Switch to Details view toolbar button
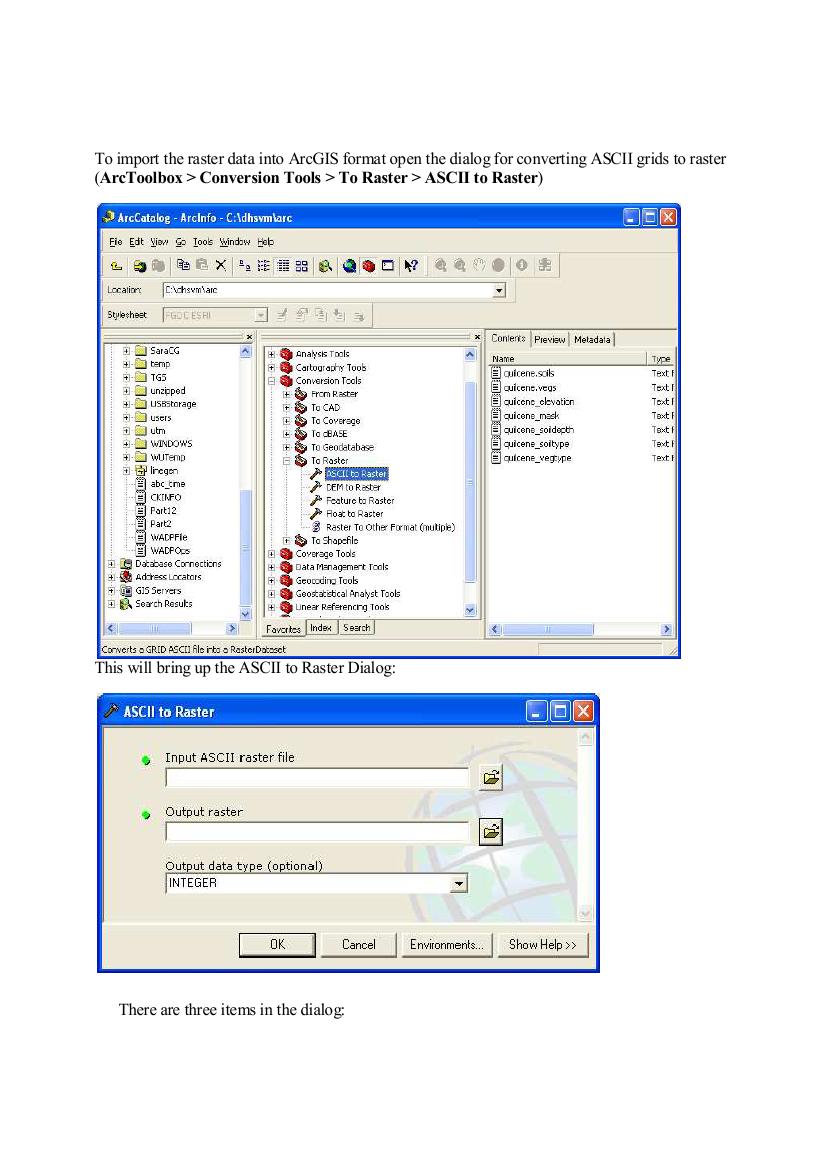 tap(283, 265)
